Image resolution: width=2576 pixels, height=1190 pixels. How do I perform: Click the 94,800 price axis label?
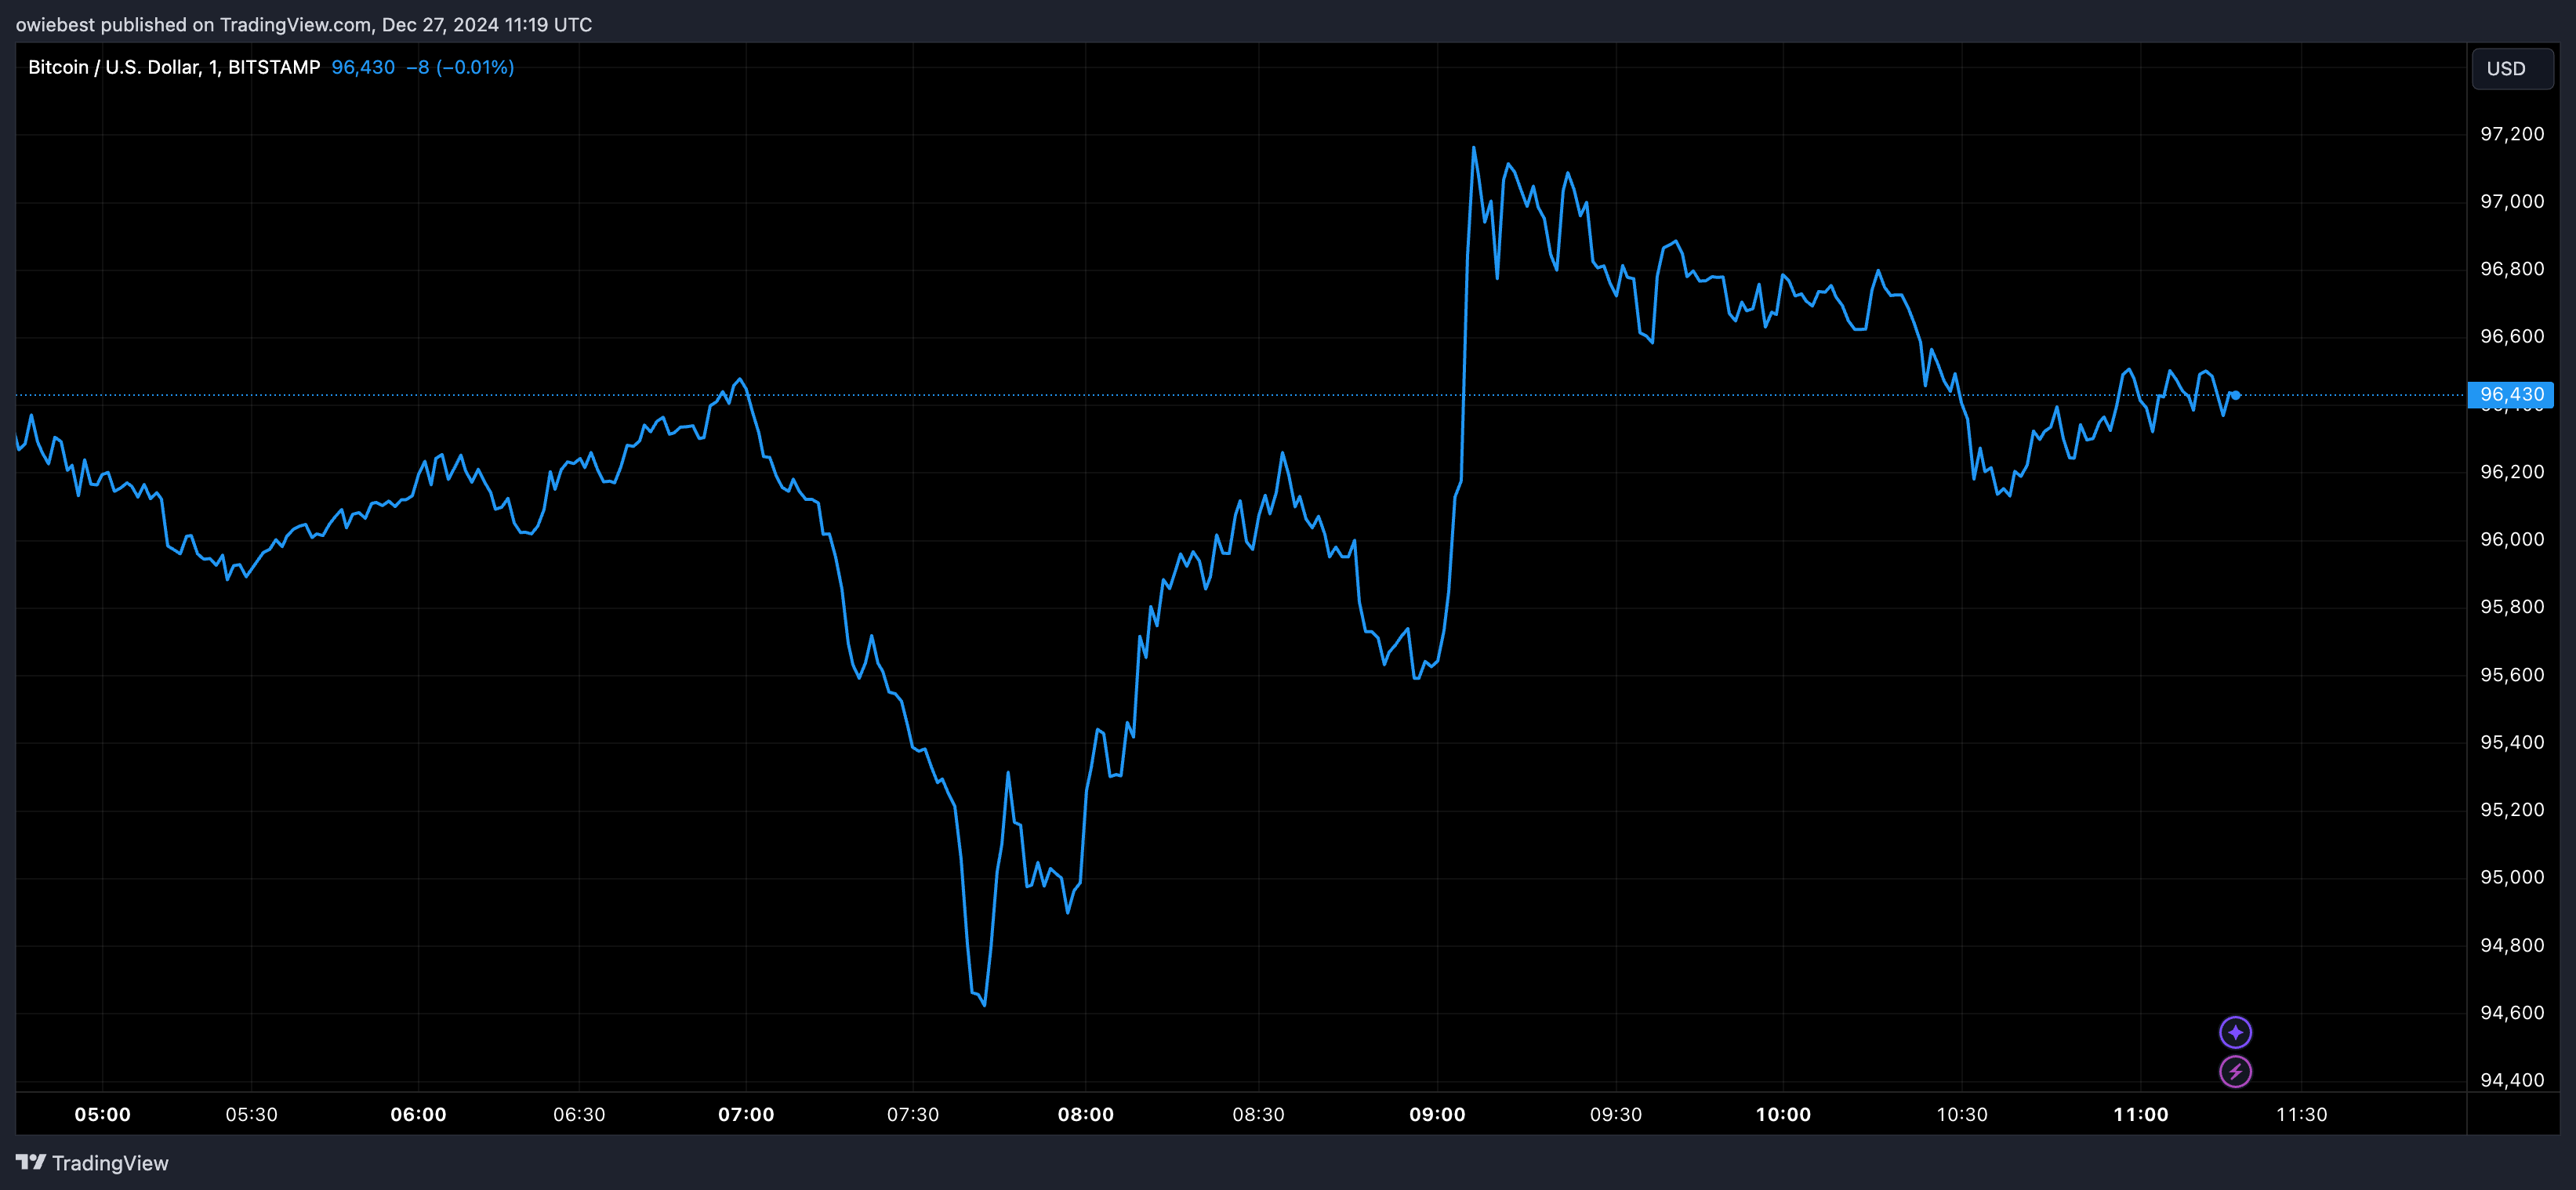(2512, 945)
